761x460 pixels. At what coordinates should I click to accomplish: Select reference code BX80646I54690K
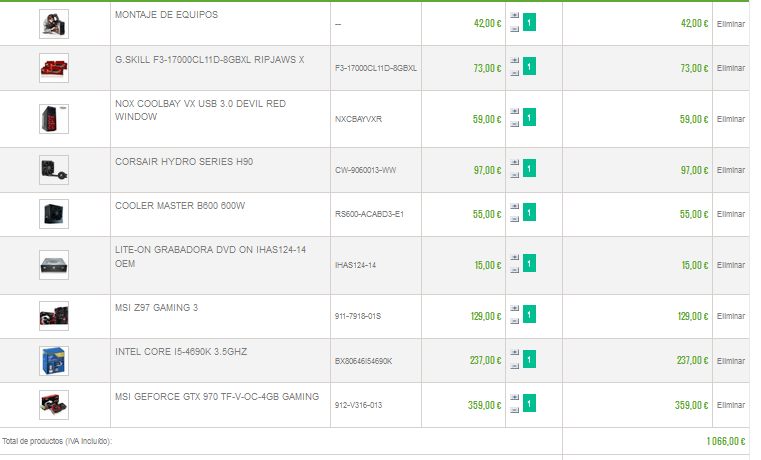364,361
